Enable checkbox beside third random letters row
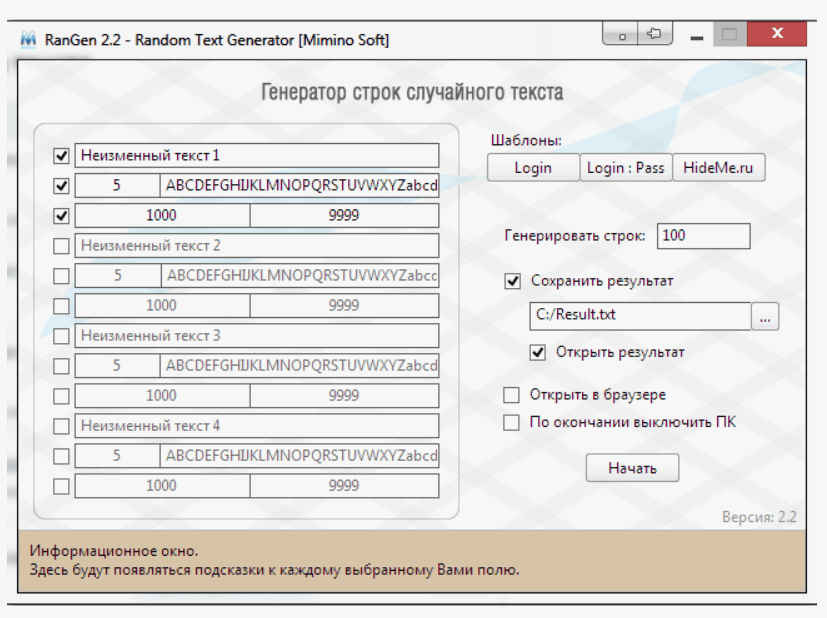 61,365
